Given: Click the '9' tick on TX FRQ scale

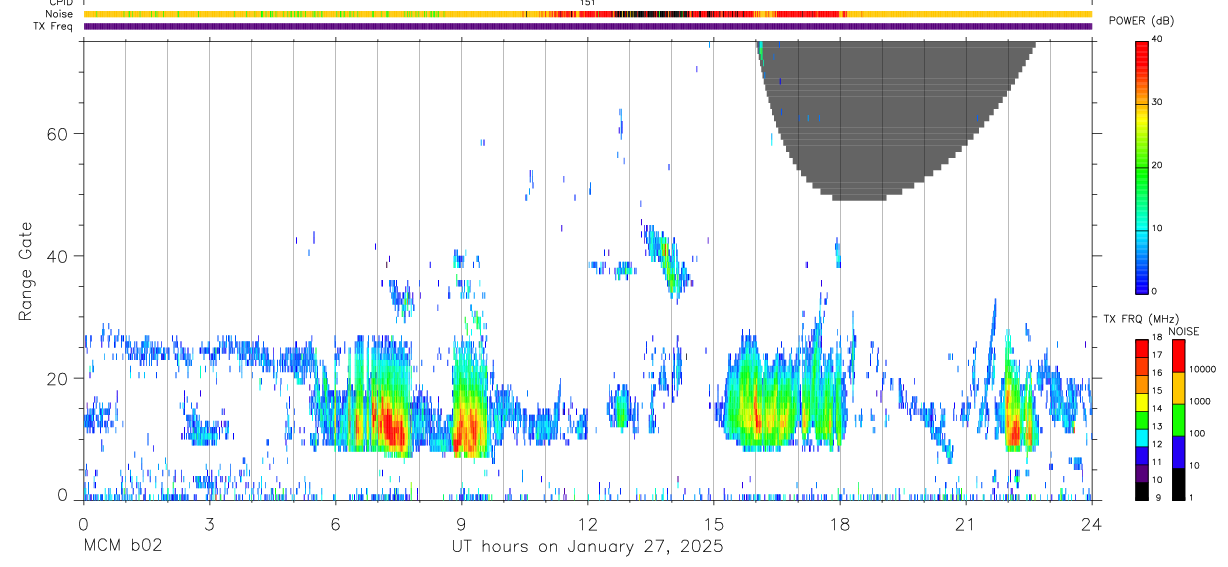Looking at the screenshot, I should [1158, 498].
